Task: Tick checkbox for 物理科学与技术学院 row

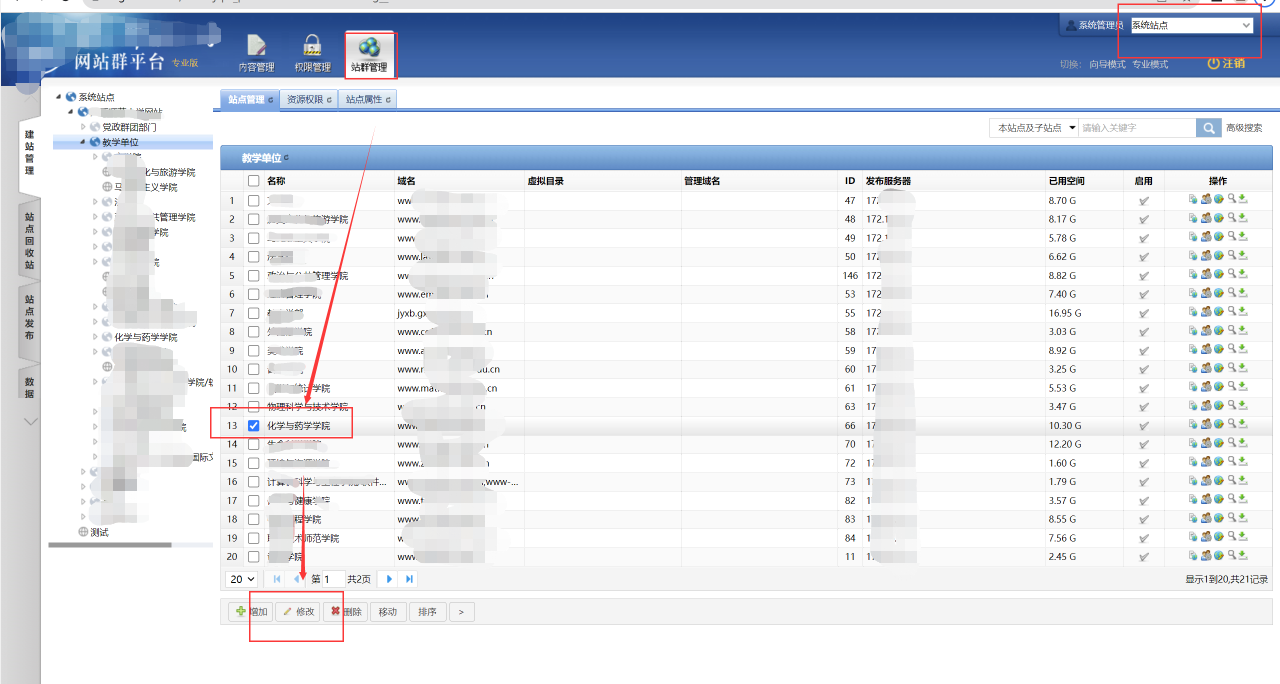Action: tap(253, 407)
